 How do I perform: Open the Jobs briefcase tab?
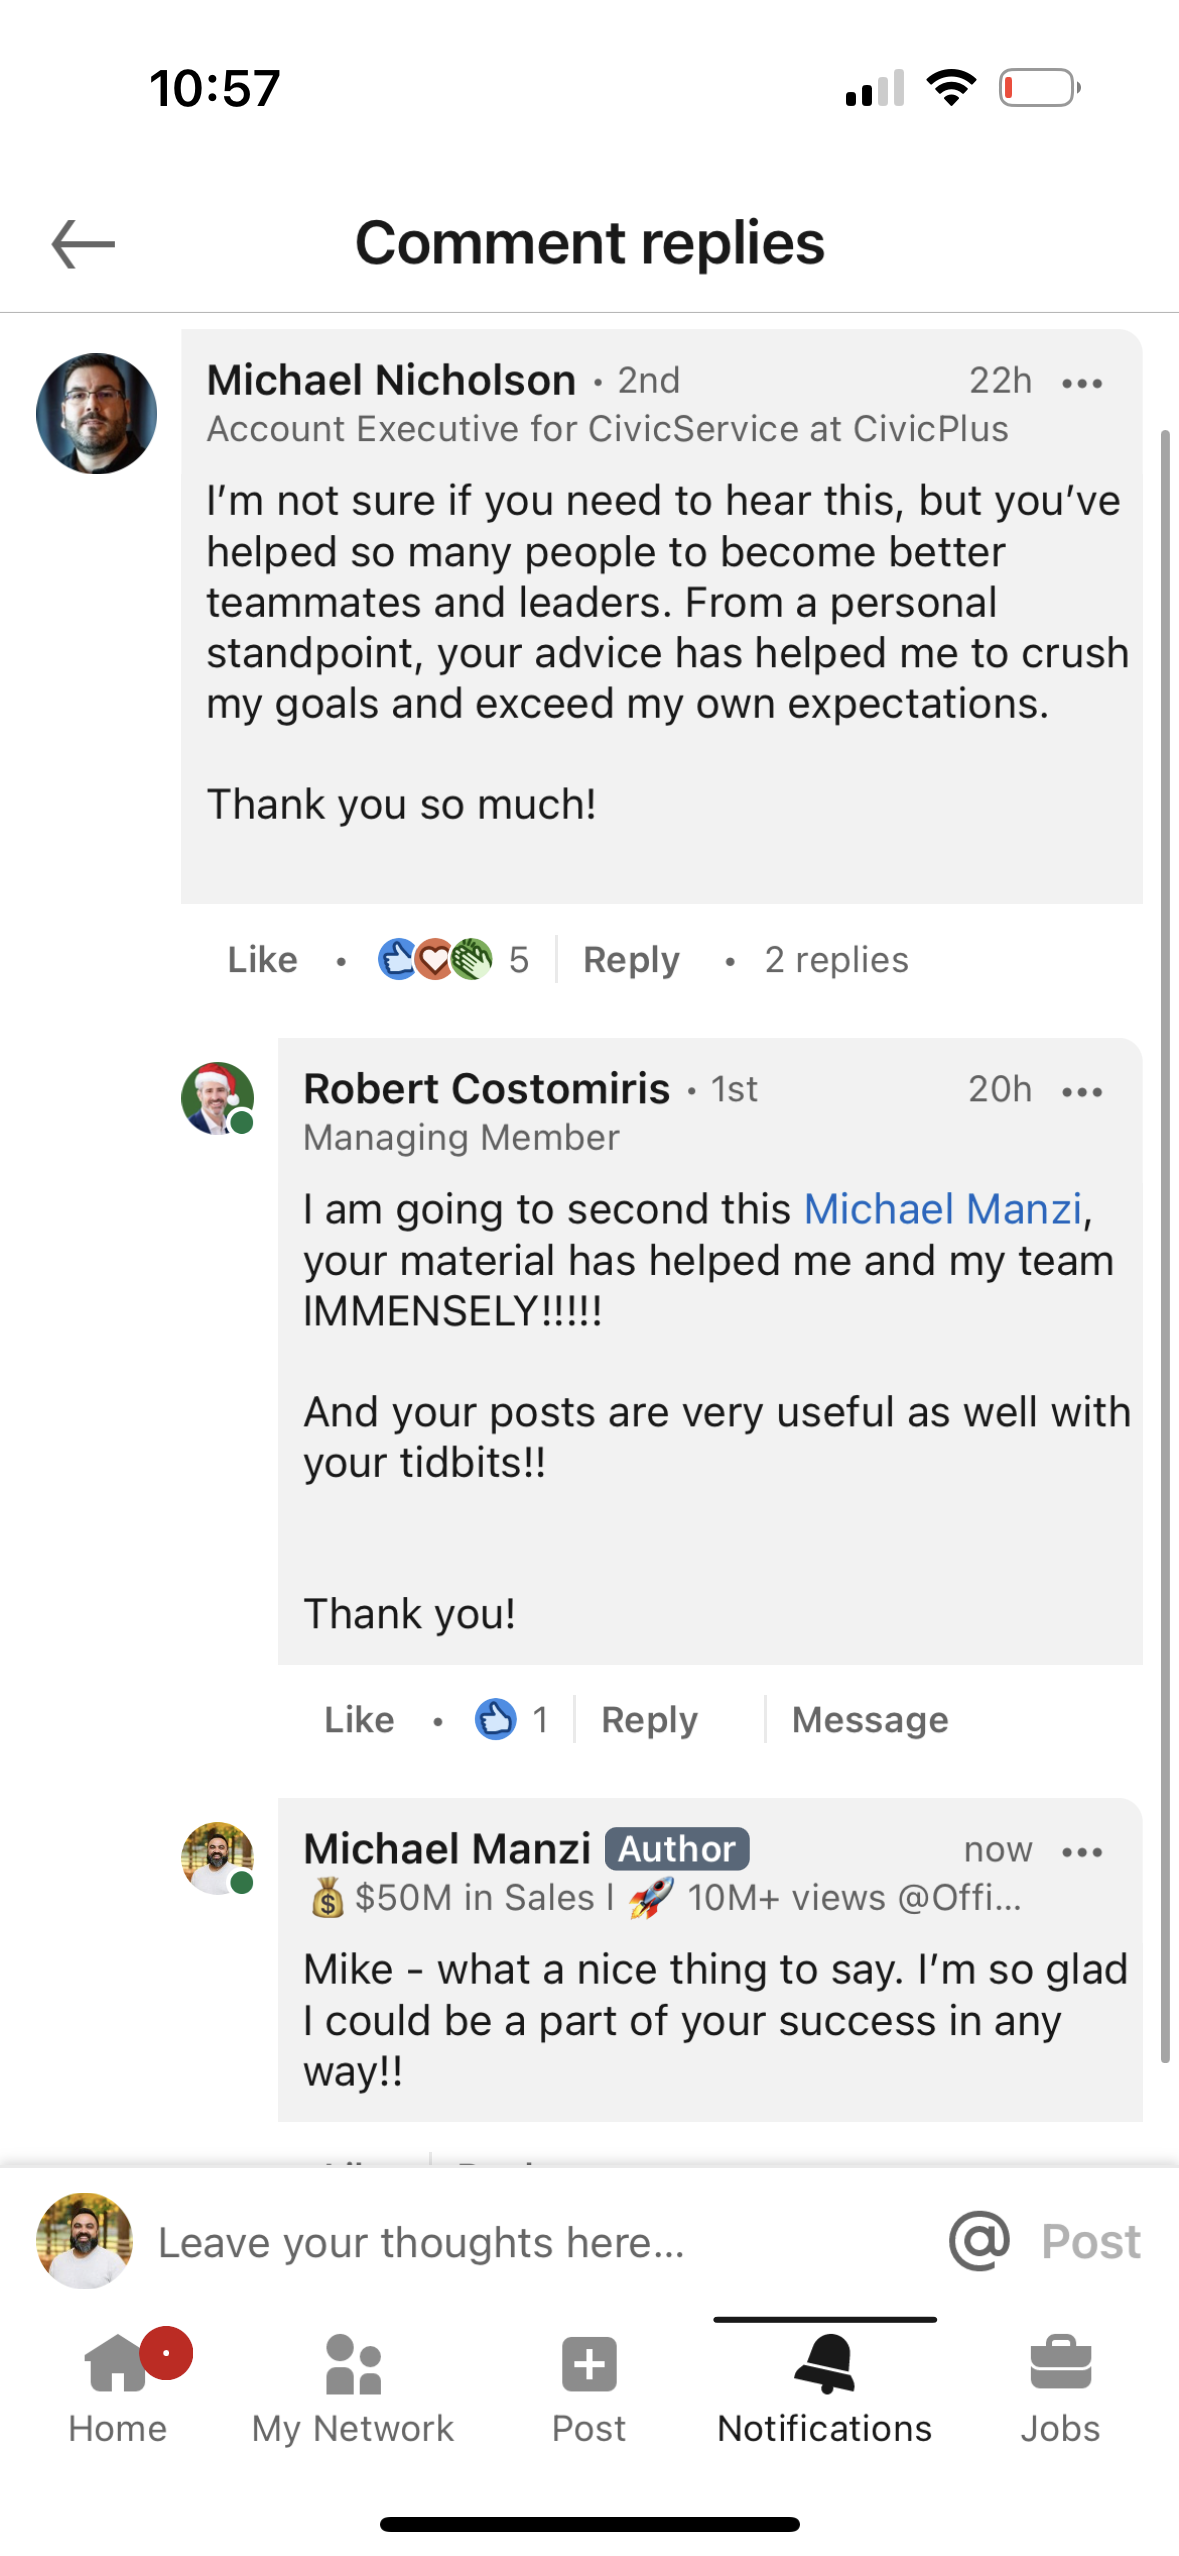point(1060,2389)
